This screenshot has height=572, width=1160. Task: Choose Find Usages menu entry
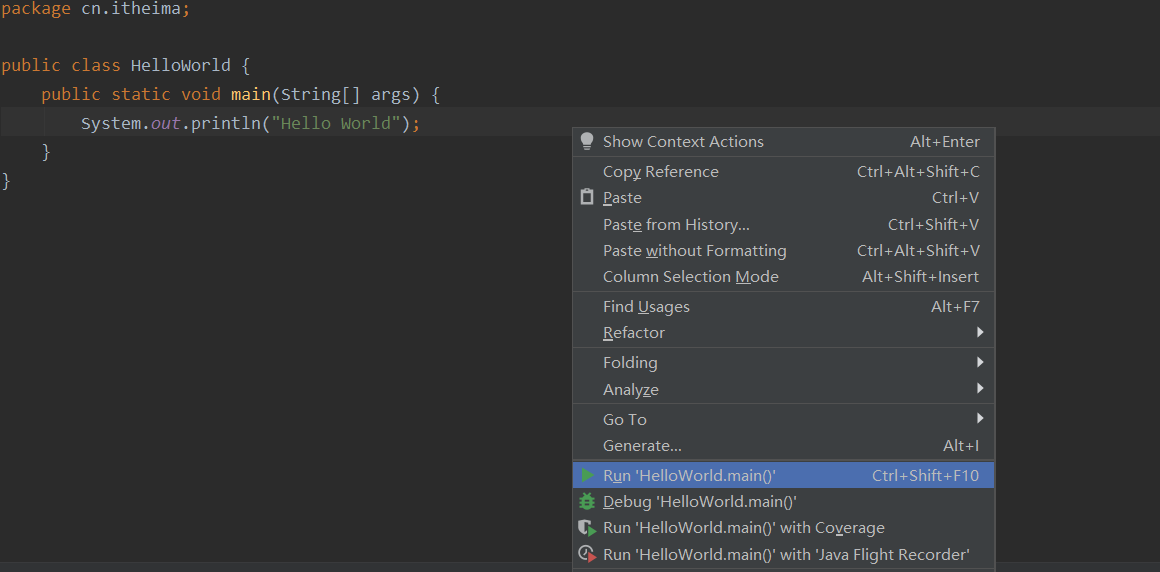pos(646,307)
